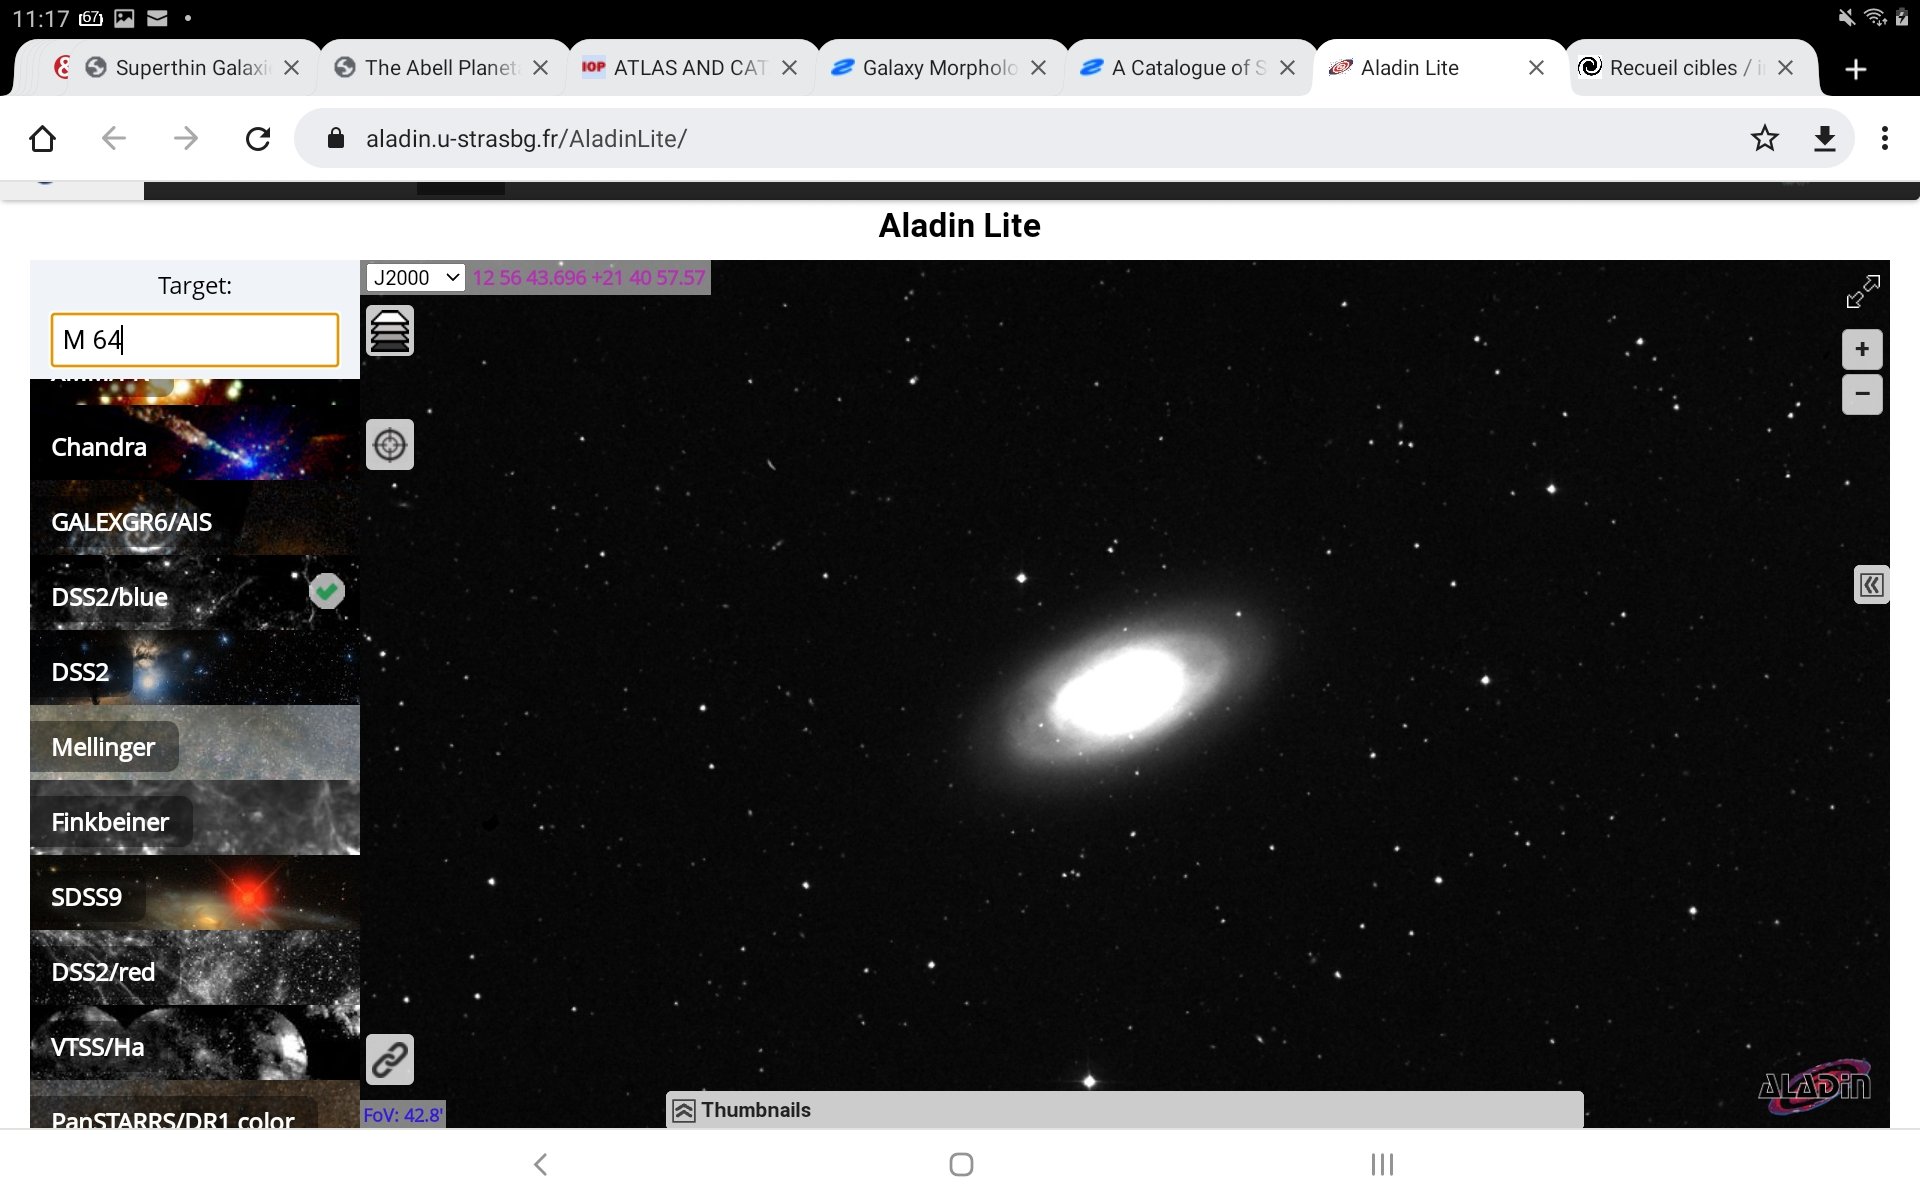Tap the Android back navigation button
This screenshot has width=1920, height=1200.
point(540,1164)
